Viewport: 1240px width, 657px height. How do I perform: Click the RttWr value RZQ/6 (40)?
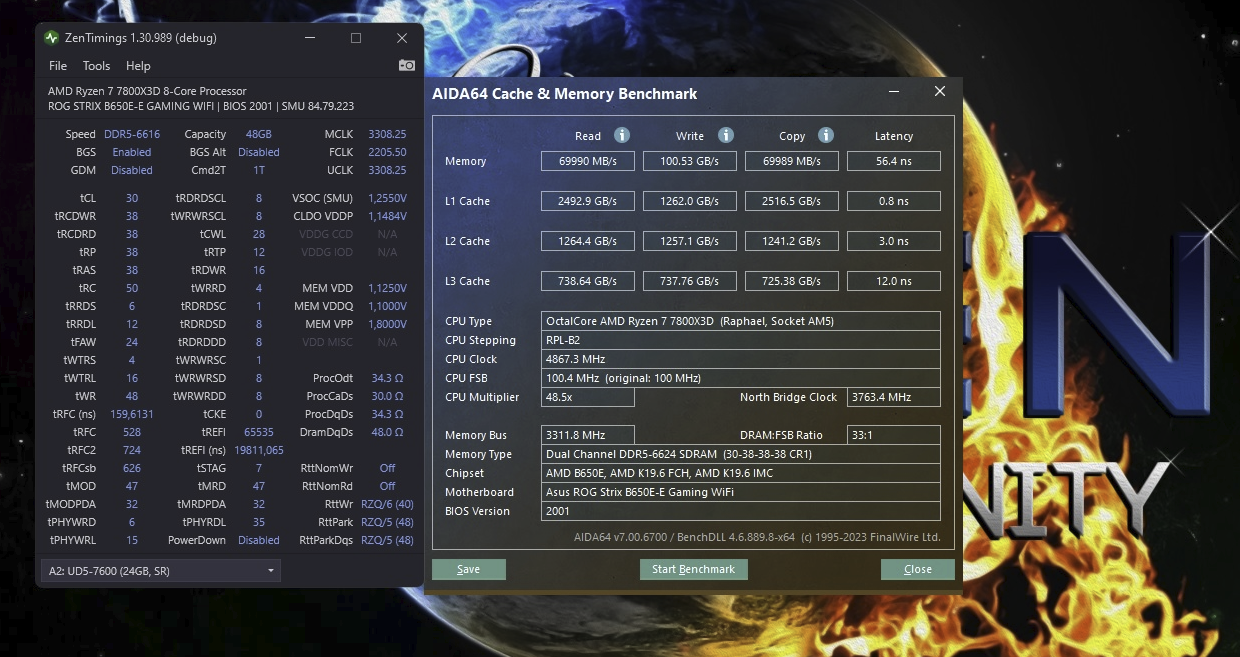[387, 504]
